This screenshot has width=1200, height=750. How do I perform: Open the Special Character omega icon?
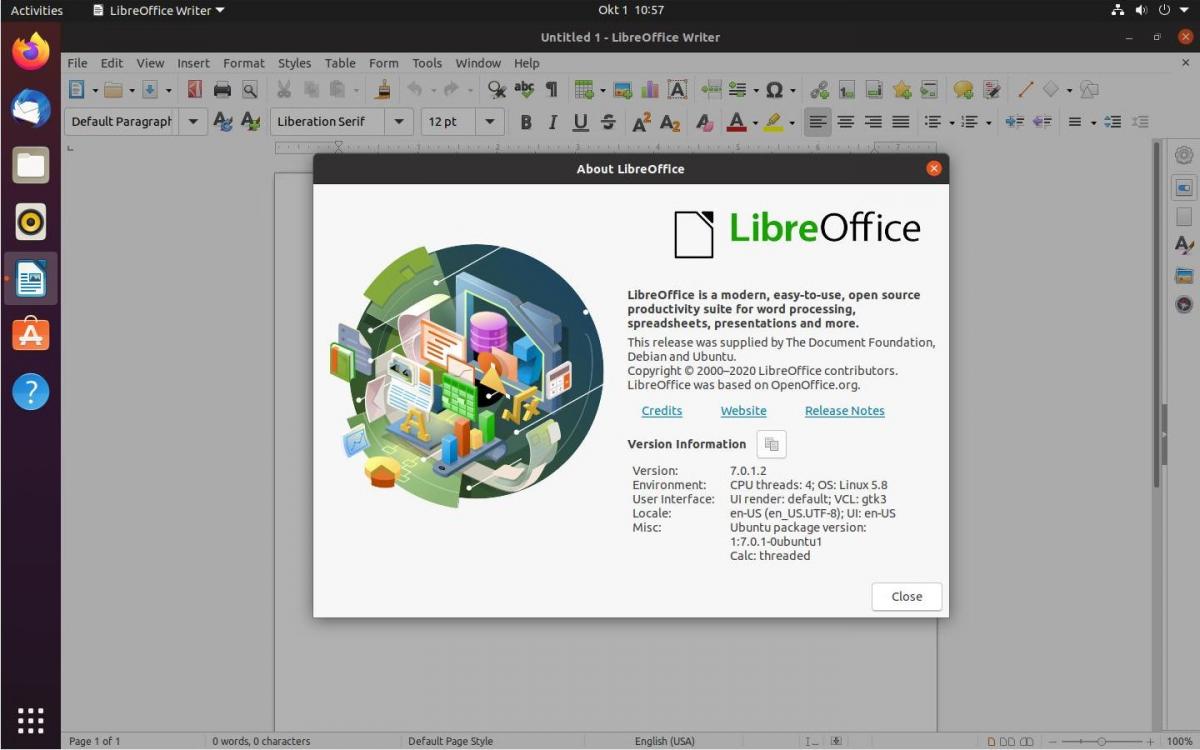click(x=774, y=90)
